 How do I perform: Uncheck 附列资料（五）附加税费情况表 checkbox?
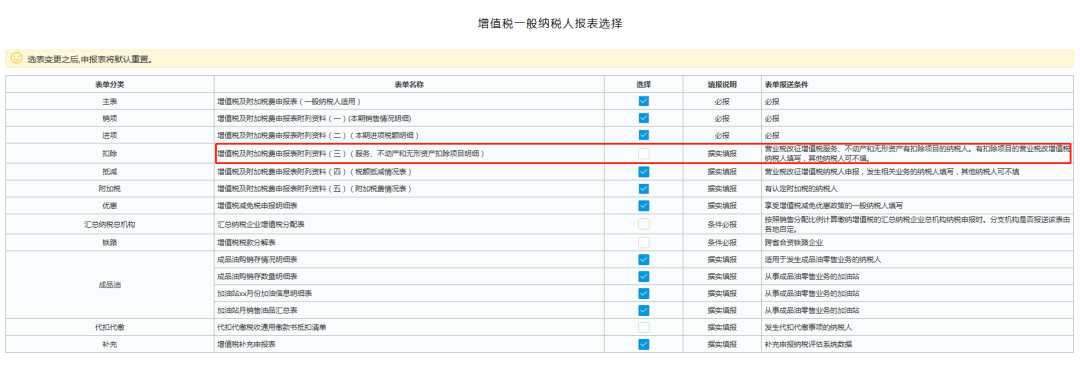(643, 189)
